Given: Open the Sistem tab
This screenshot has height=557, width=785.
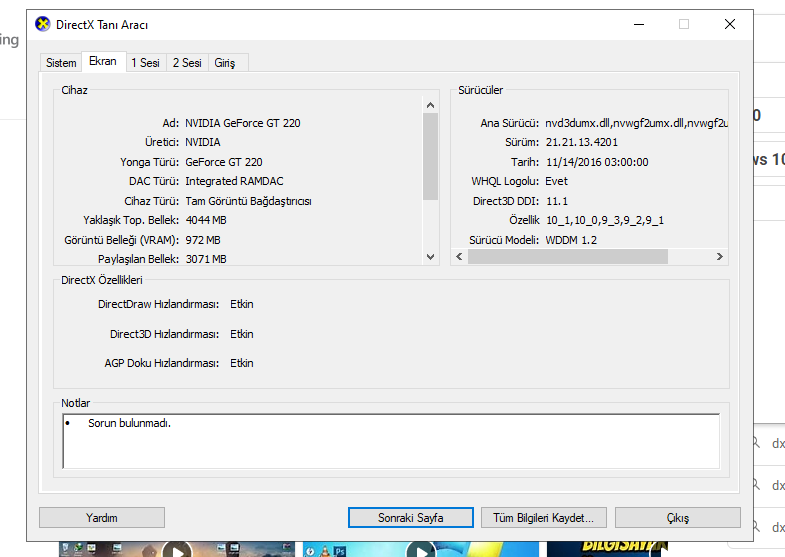Looking at the screenshot, I should 61,63.
